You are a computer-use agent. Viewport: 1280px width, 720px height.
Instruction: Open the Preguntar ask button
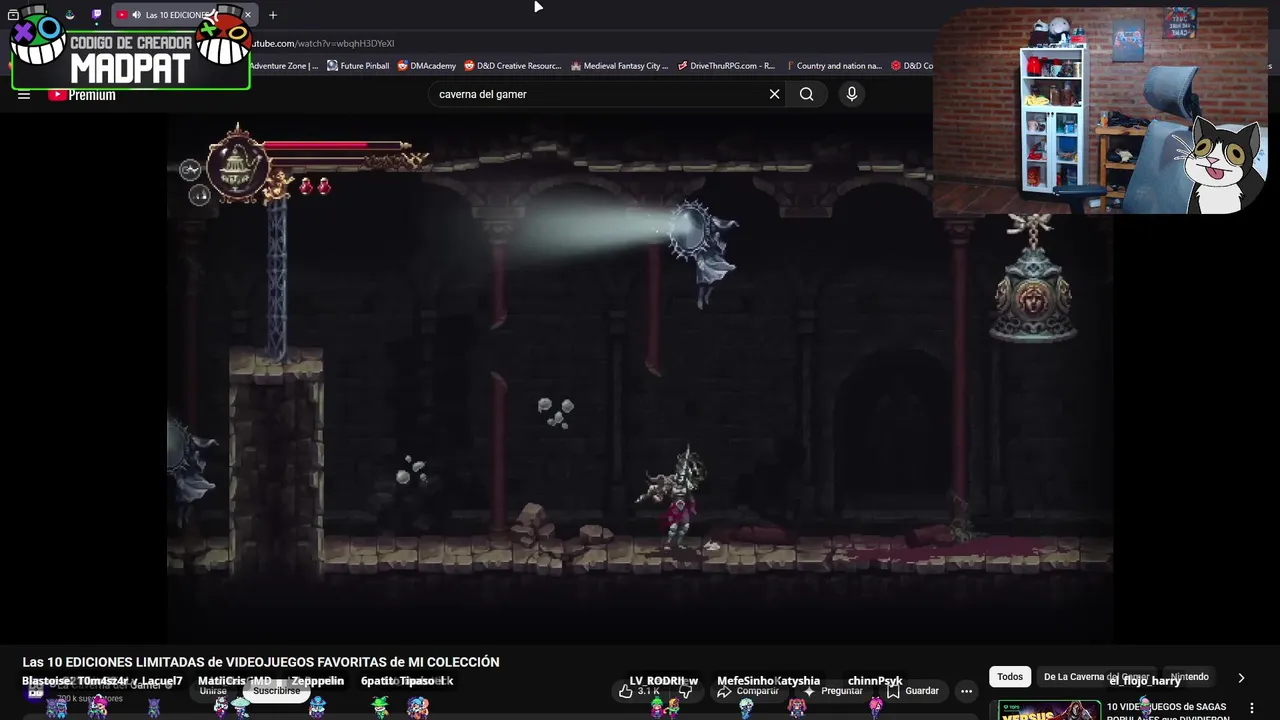click(x=833, y=691)
